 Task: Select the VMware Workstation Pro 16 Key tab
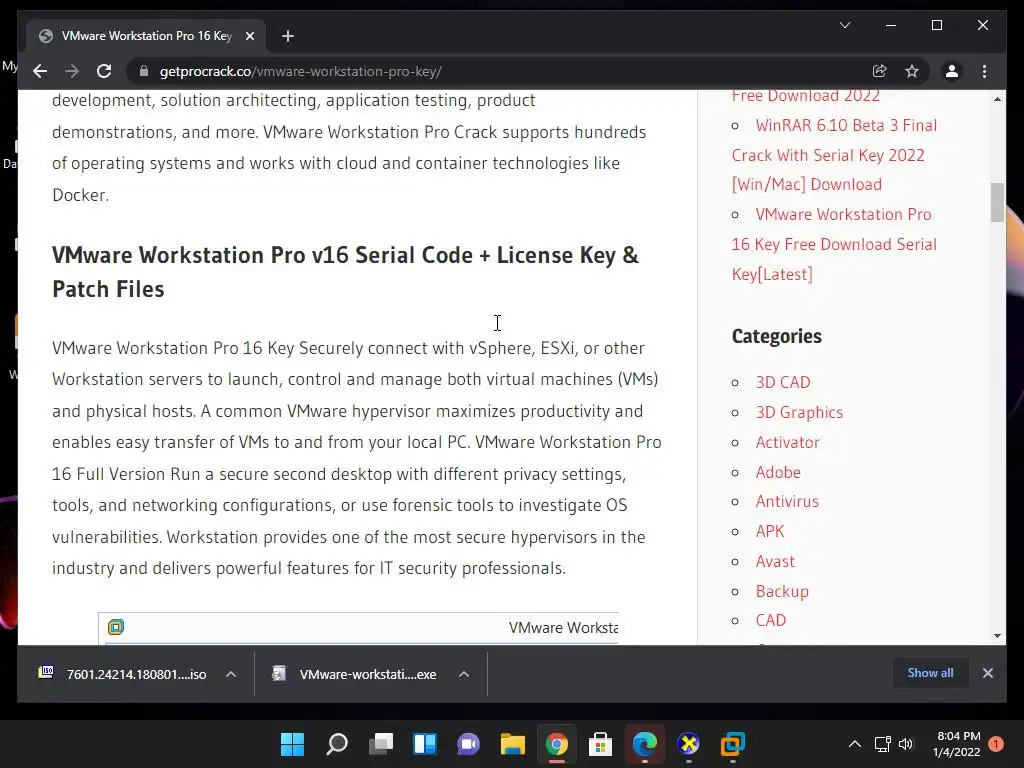[x=146, y=36]
